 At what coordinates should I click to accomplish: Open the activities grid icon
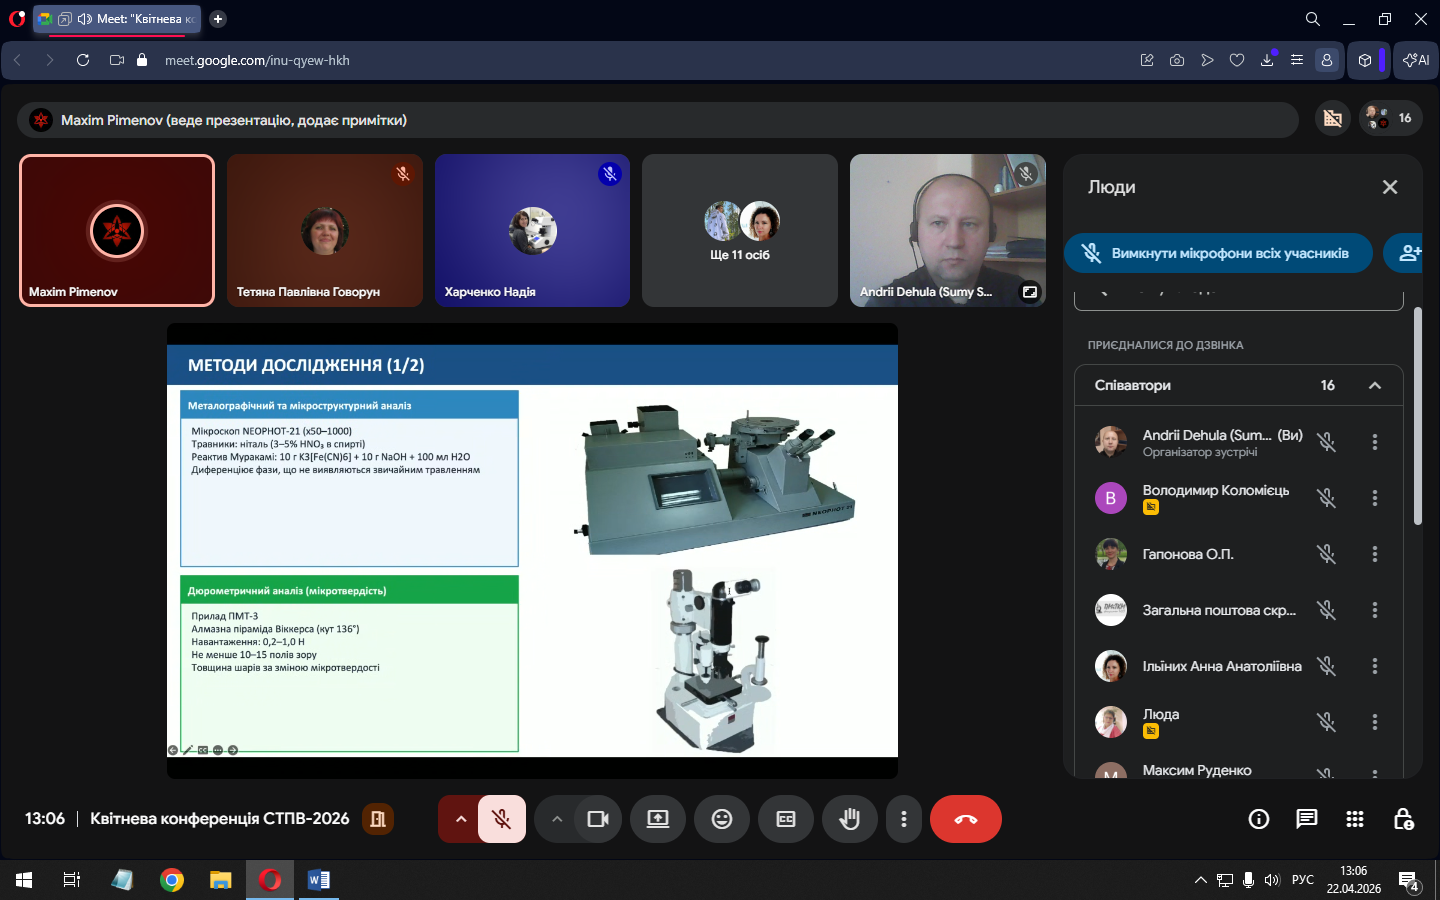(x=1355, y=819)
